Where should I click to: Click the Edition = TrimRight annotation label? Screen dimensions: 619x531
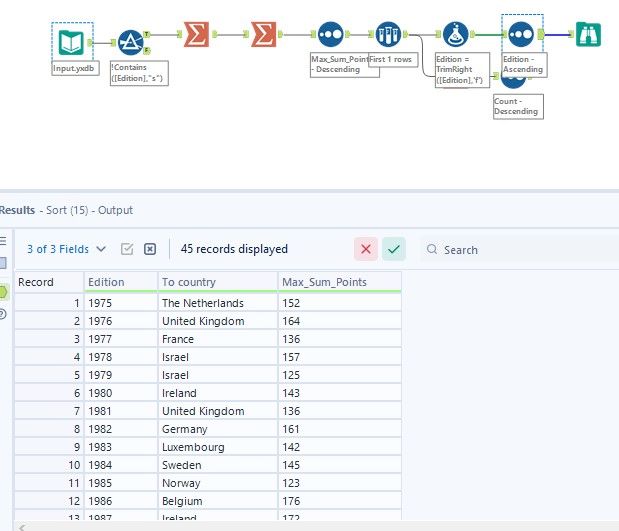[x=462, y=69]
